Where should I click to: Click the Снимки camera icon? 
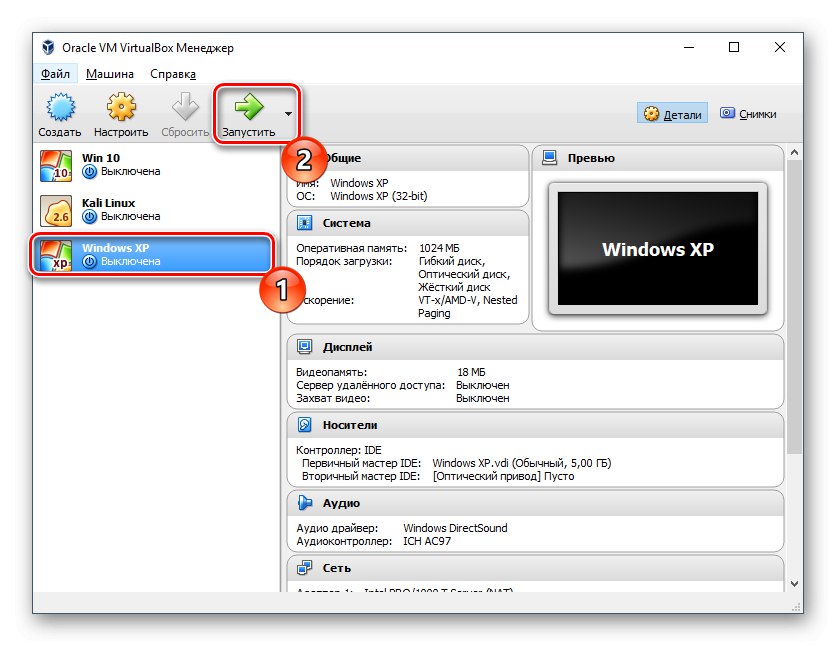tap(727, 113)
